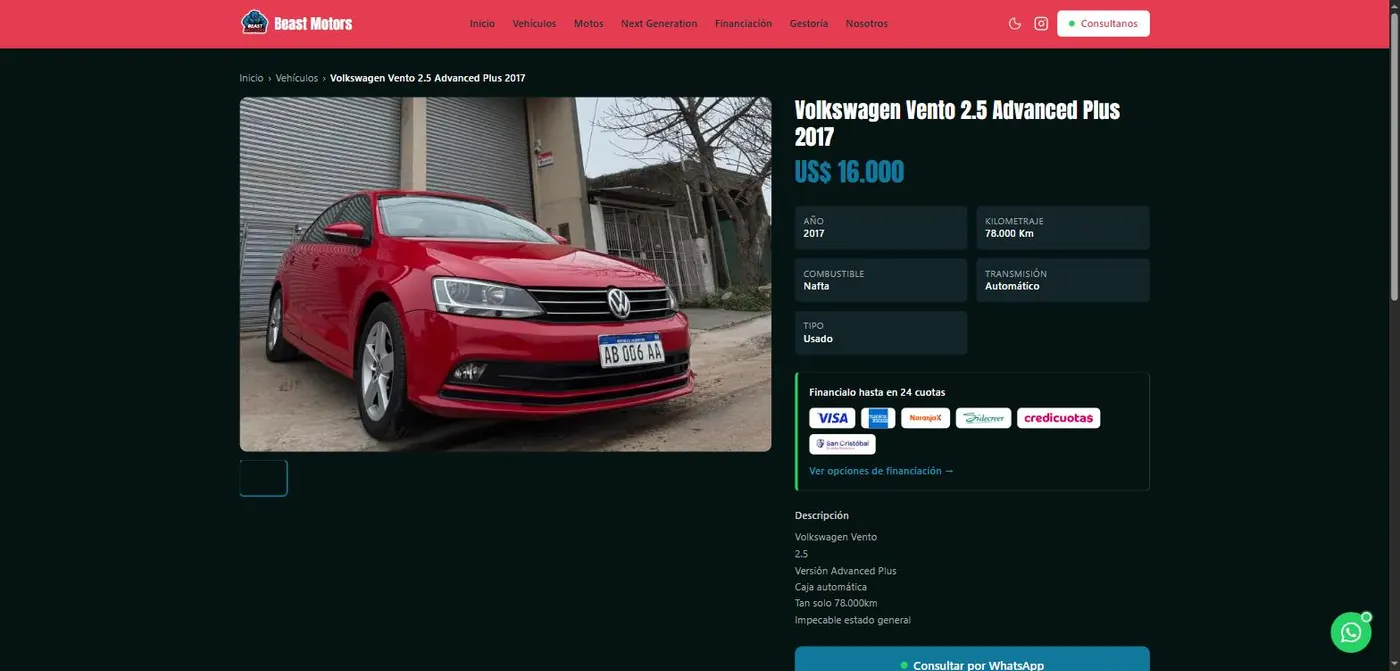
Task: Click the Credicuotas logo
Action: pos(1058,418)
